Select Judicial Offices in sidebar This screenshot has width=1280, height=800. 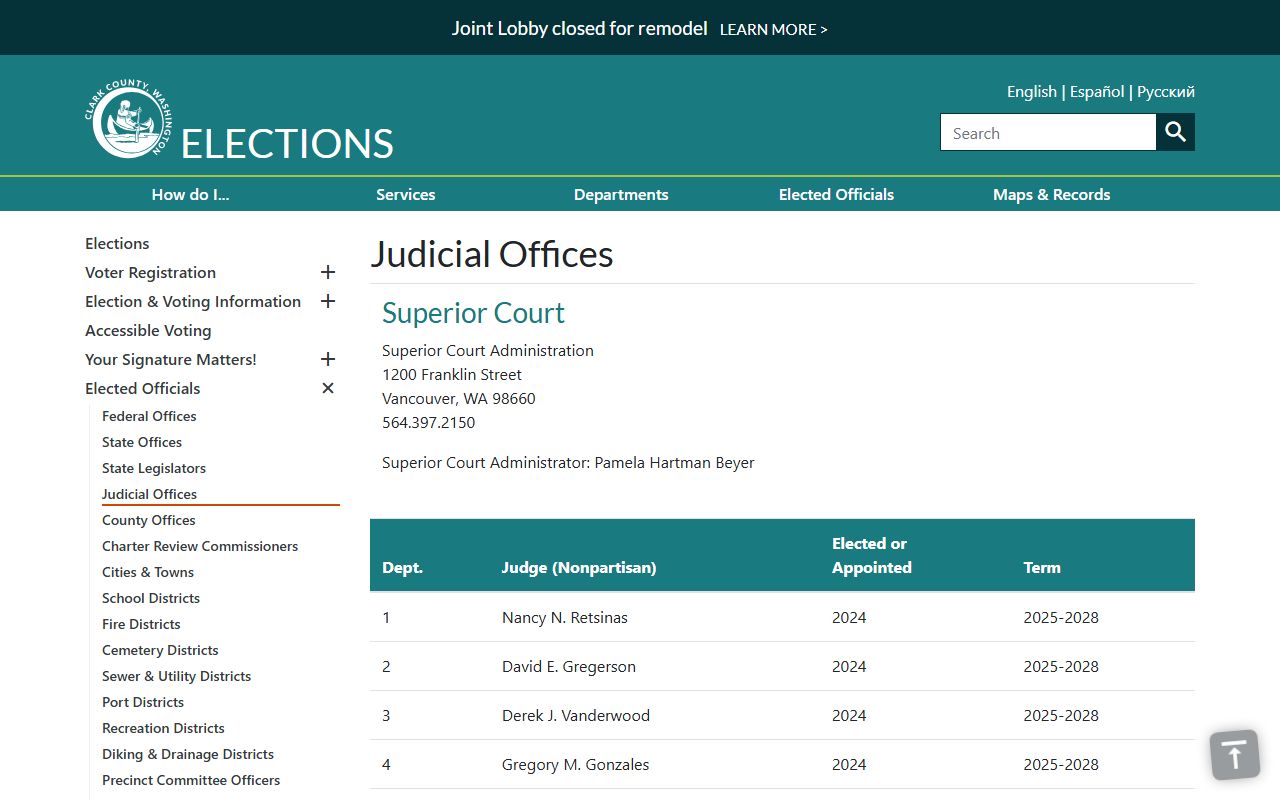coord(150,494)
